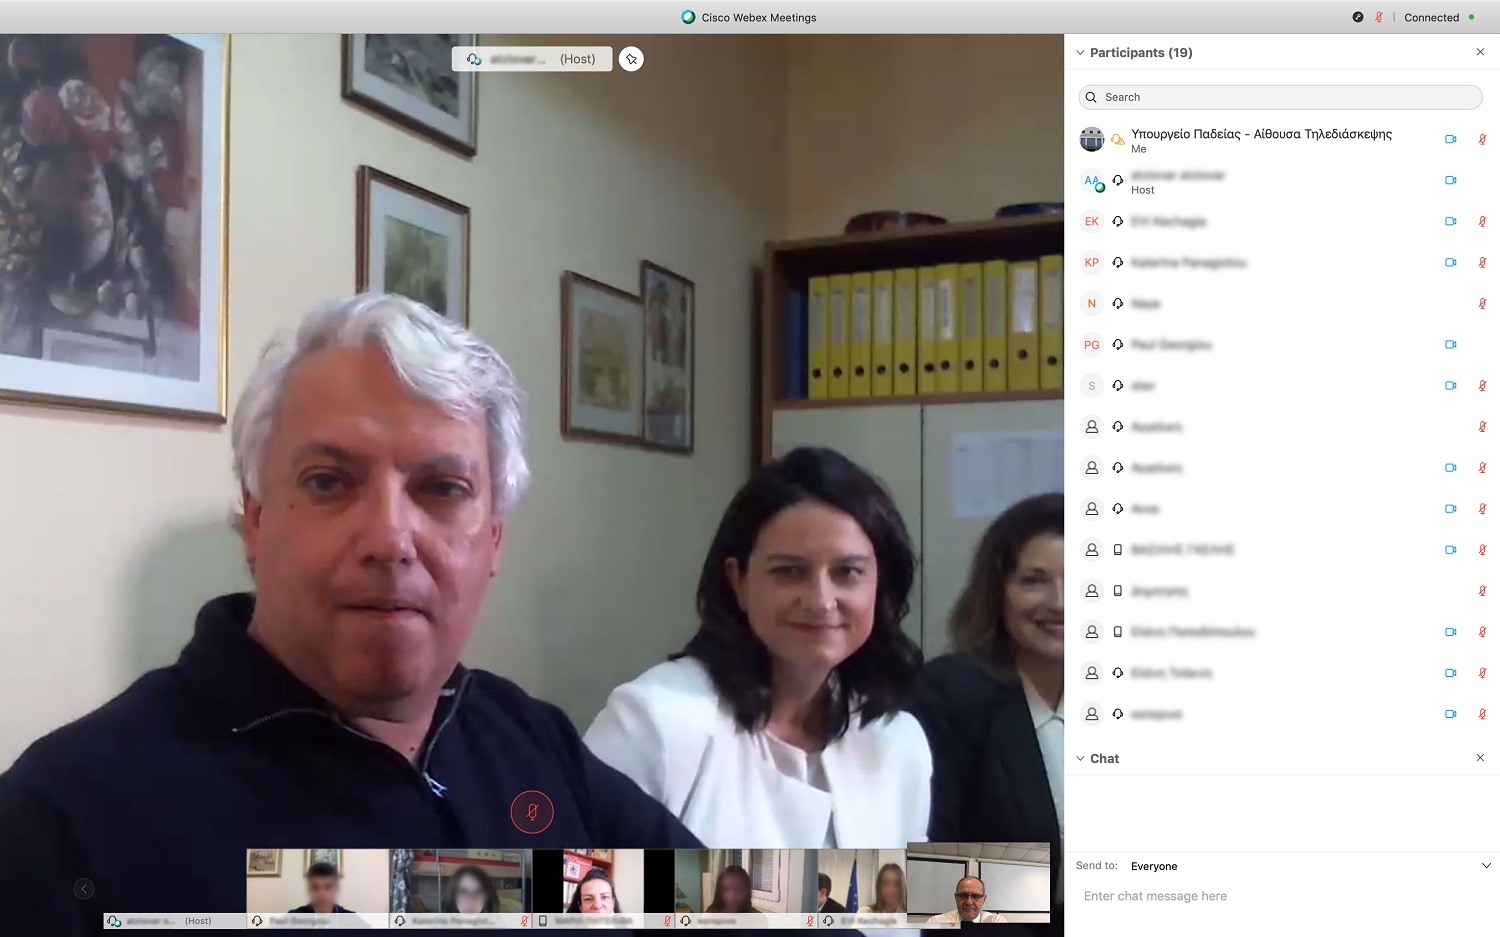Viewport: 1500px width, 937px height.
Task: Click the help icon in the title bar
Action: [1358, 17]
